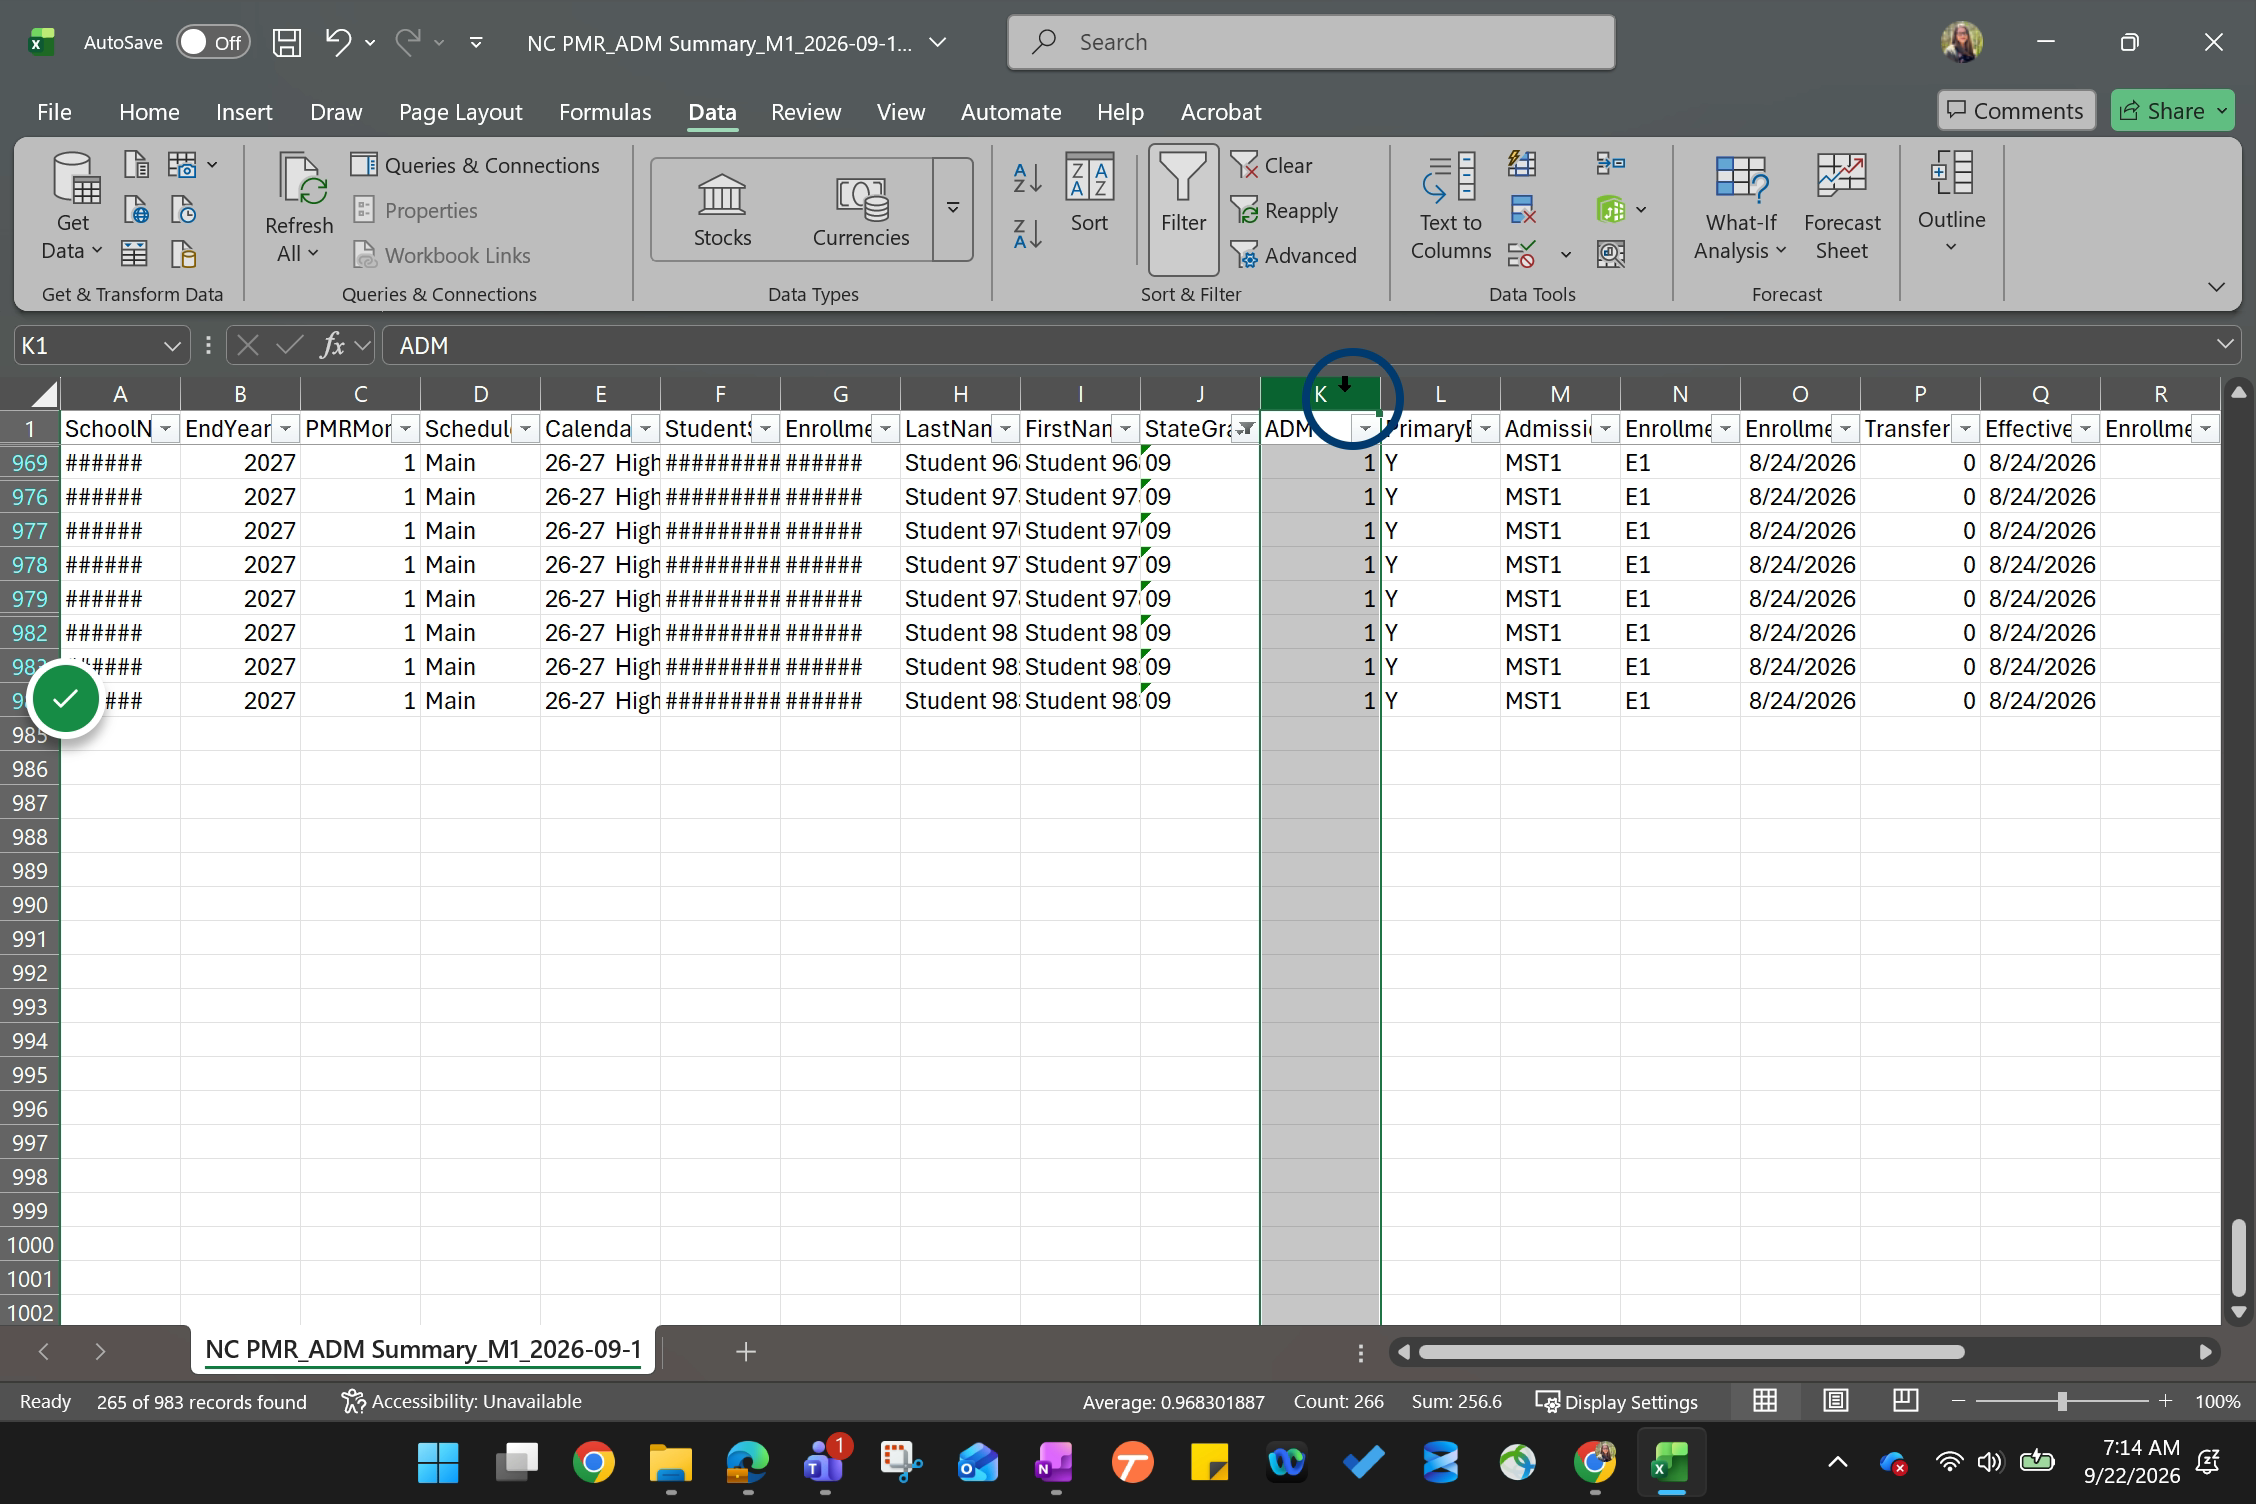Click the Remove Duplicates icon

[1522, 209]
